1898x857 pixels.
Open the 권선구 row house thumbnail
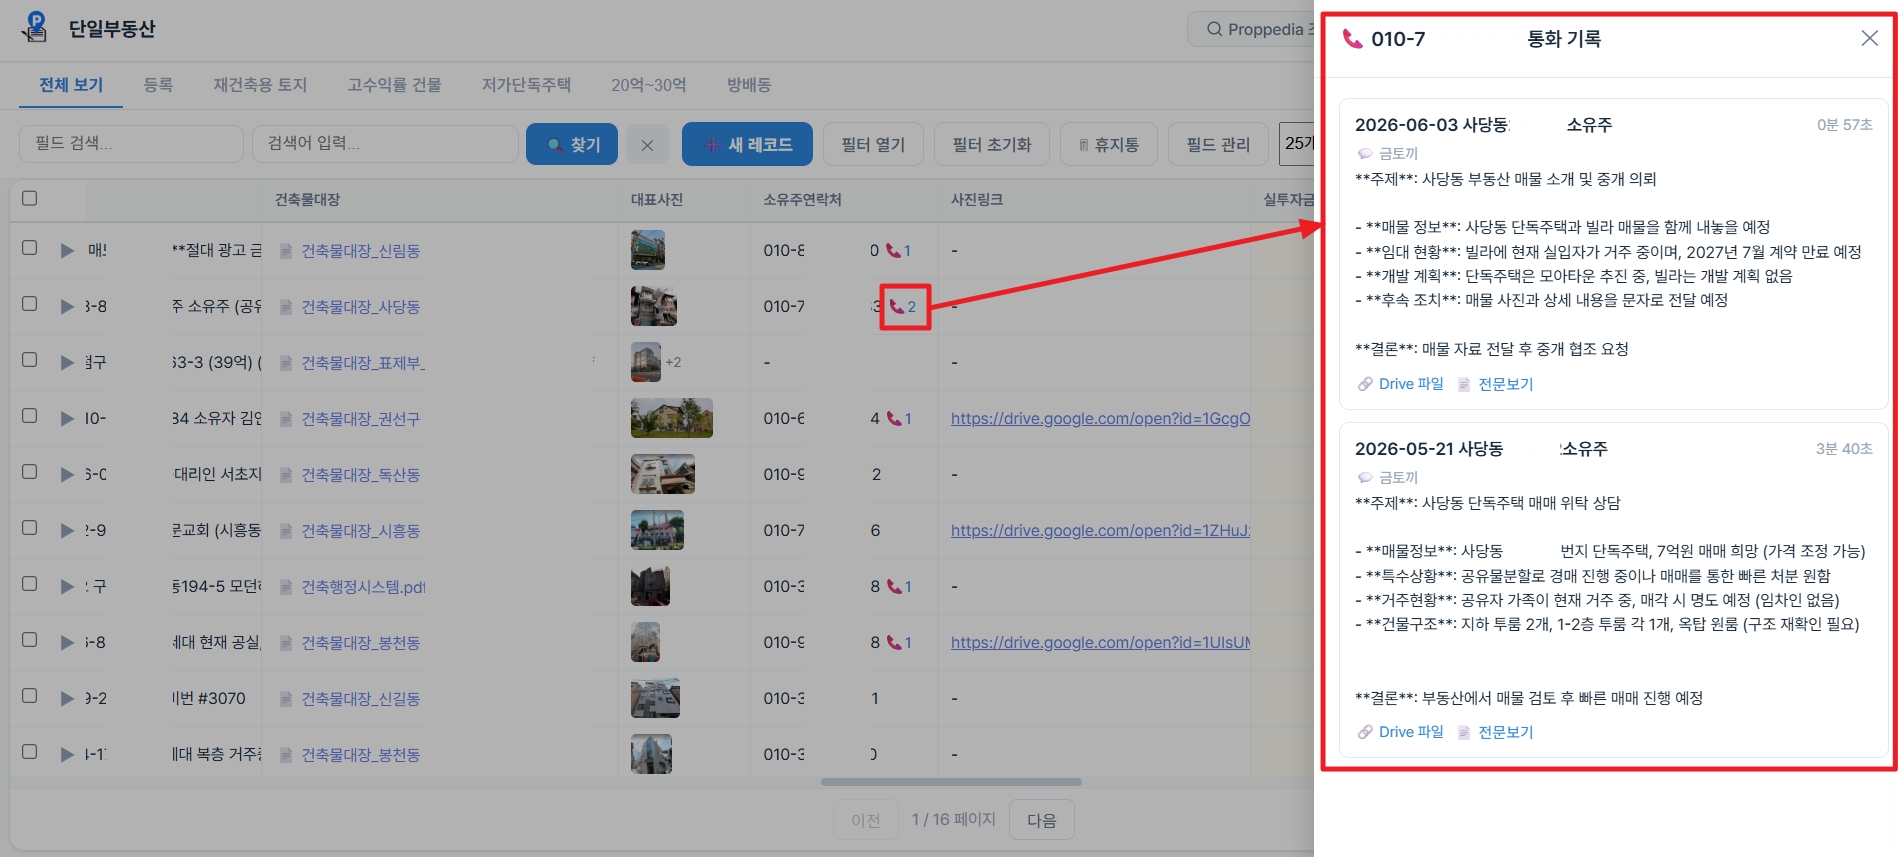[672, 418]
